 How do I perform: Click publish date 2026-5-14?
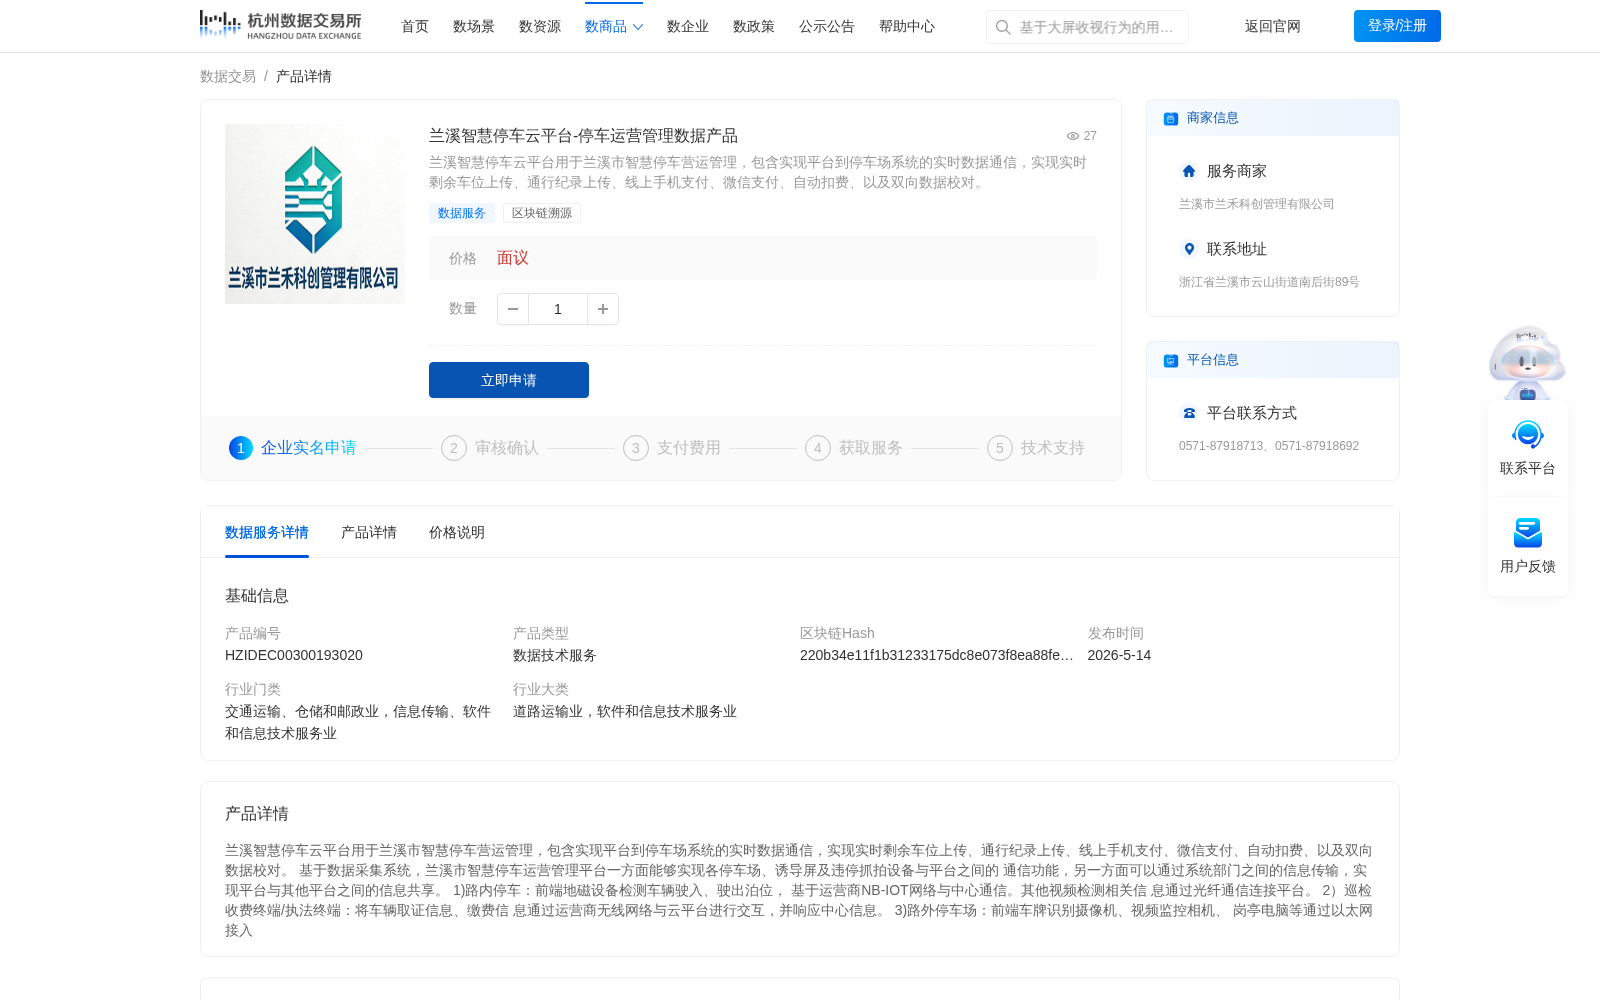click(1119, 656)
